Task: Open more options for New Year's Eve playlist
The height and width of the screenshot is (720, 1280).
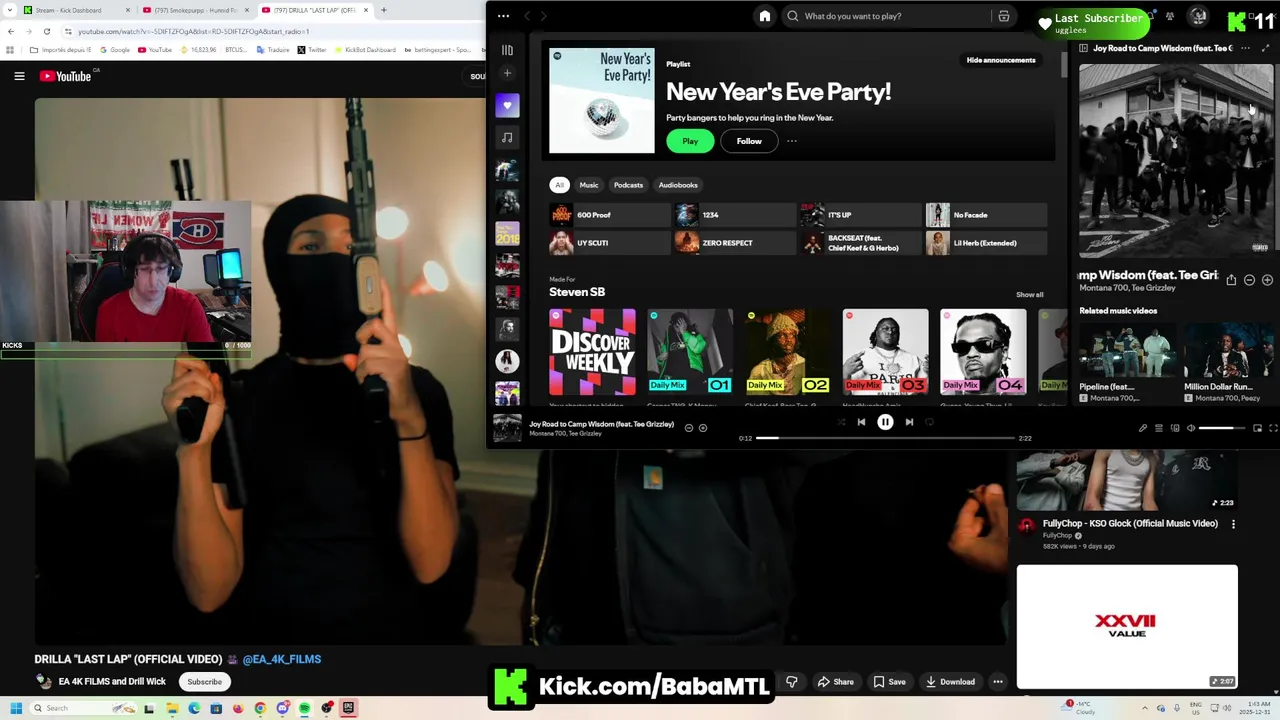Action: [792, 141]
